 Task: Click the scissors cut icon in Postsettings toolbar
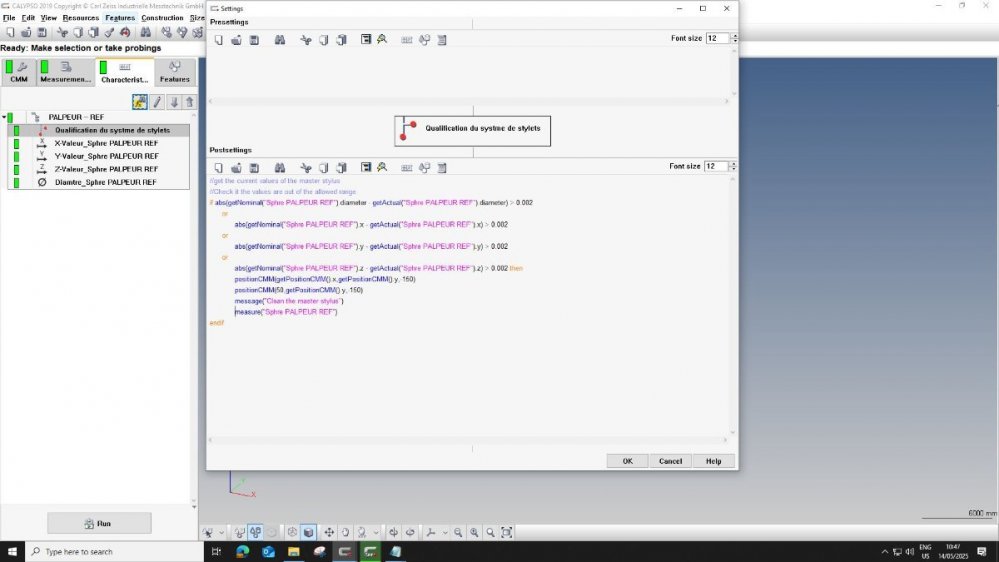click(306, 167)
